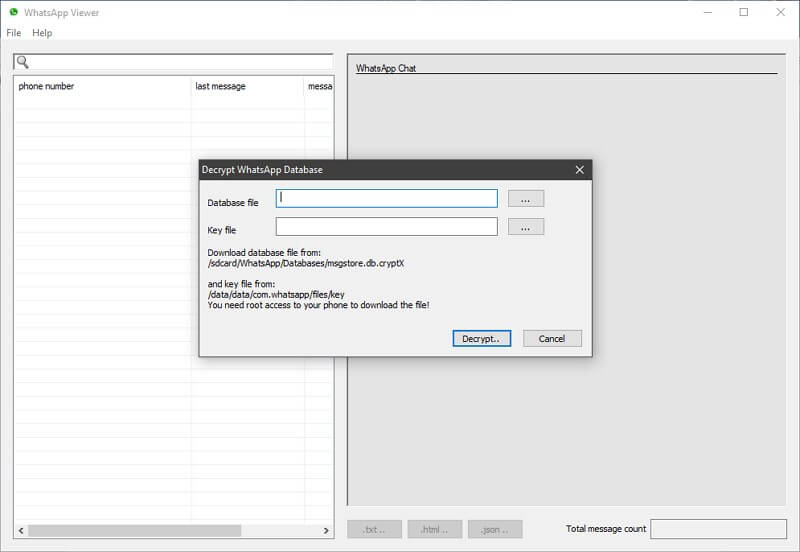800x552 pixels.
Task: Open the Help menu
Action: [x=42, y=33]
